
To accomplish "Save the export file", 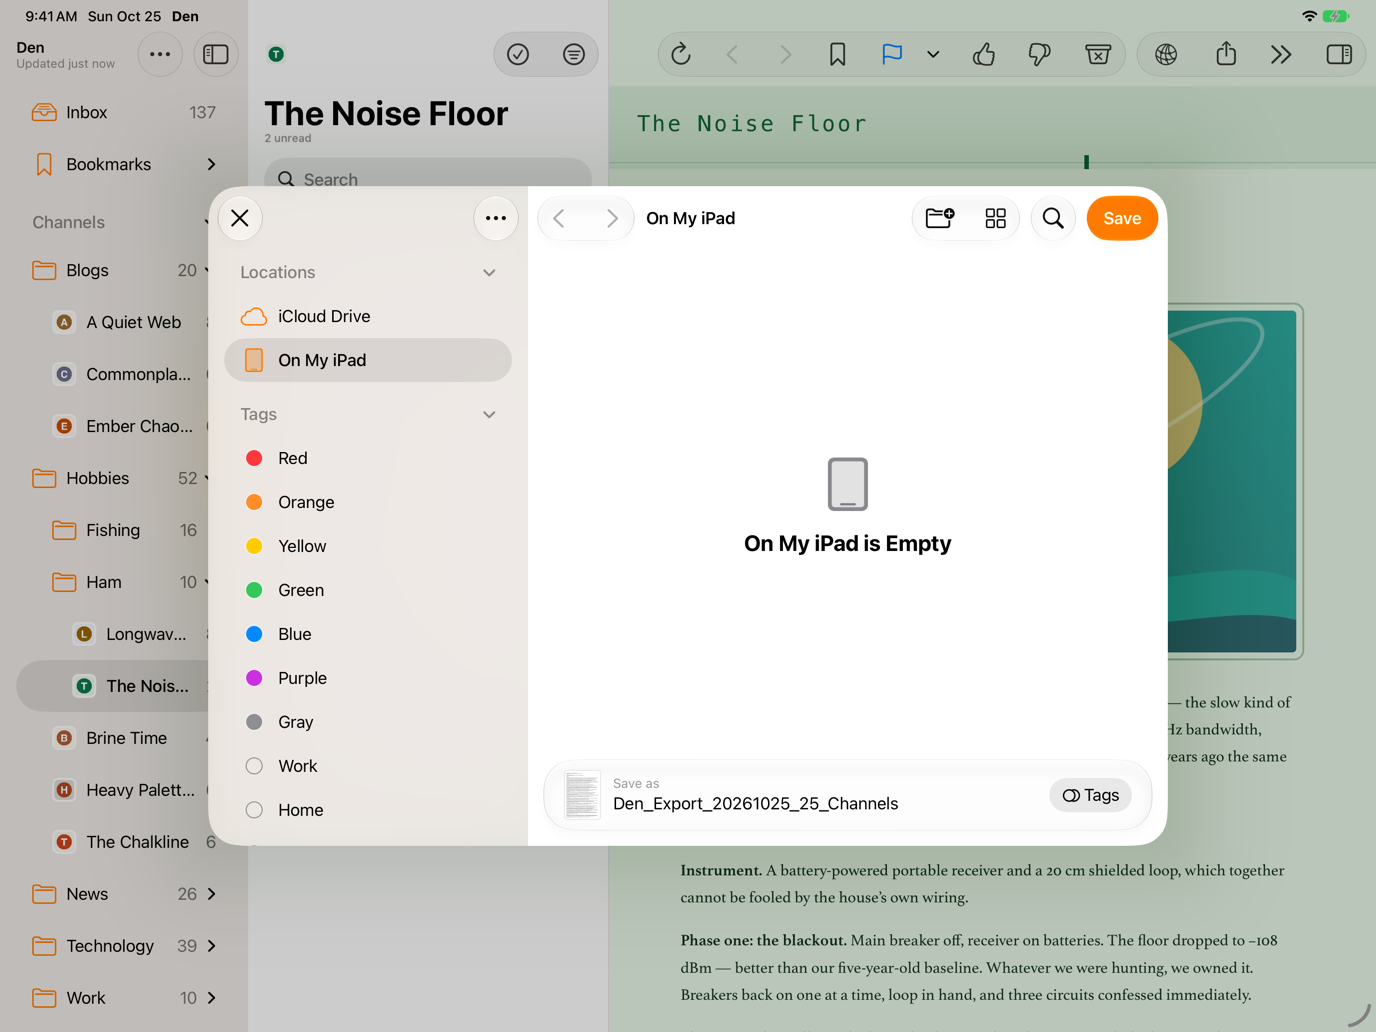I will point(1122,218).
